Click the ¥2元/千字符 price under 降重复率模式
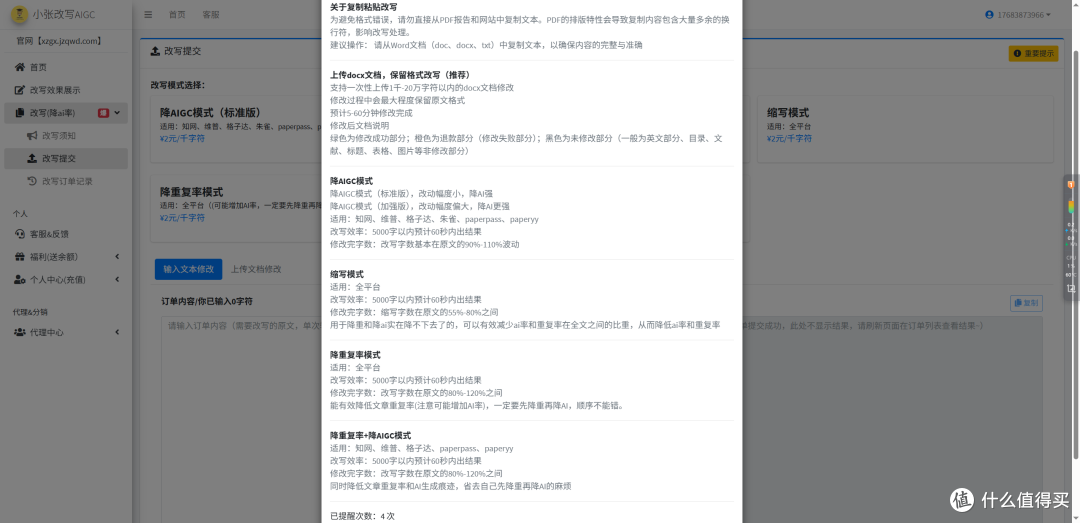This screenshot has height=523, width=1080. (x=183, y=218)
